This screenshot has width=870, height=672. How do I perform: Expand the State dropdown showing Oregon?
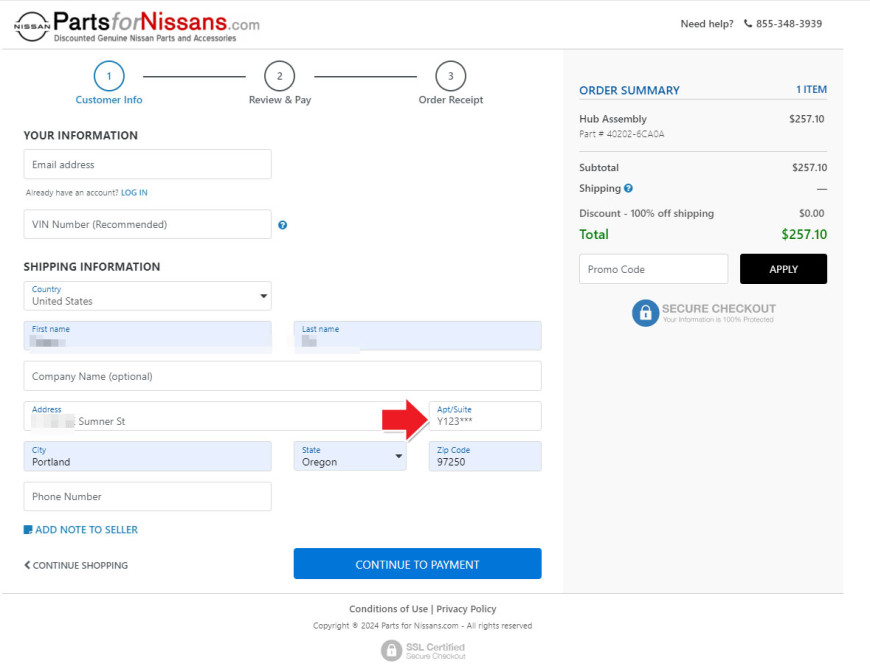coord(350,456)
